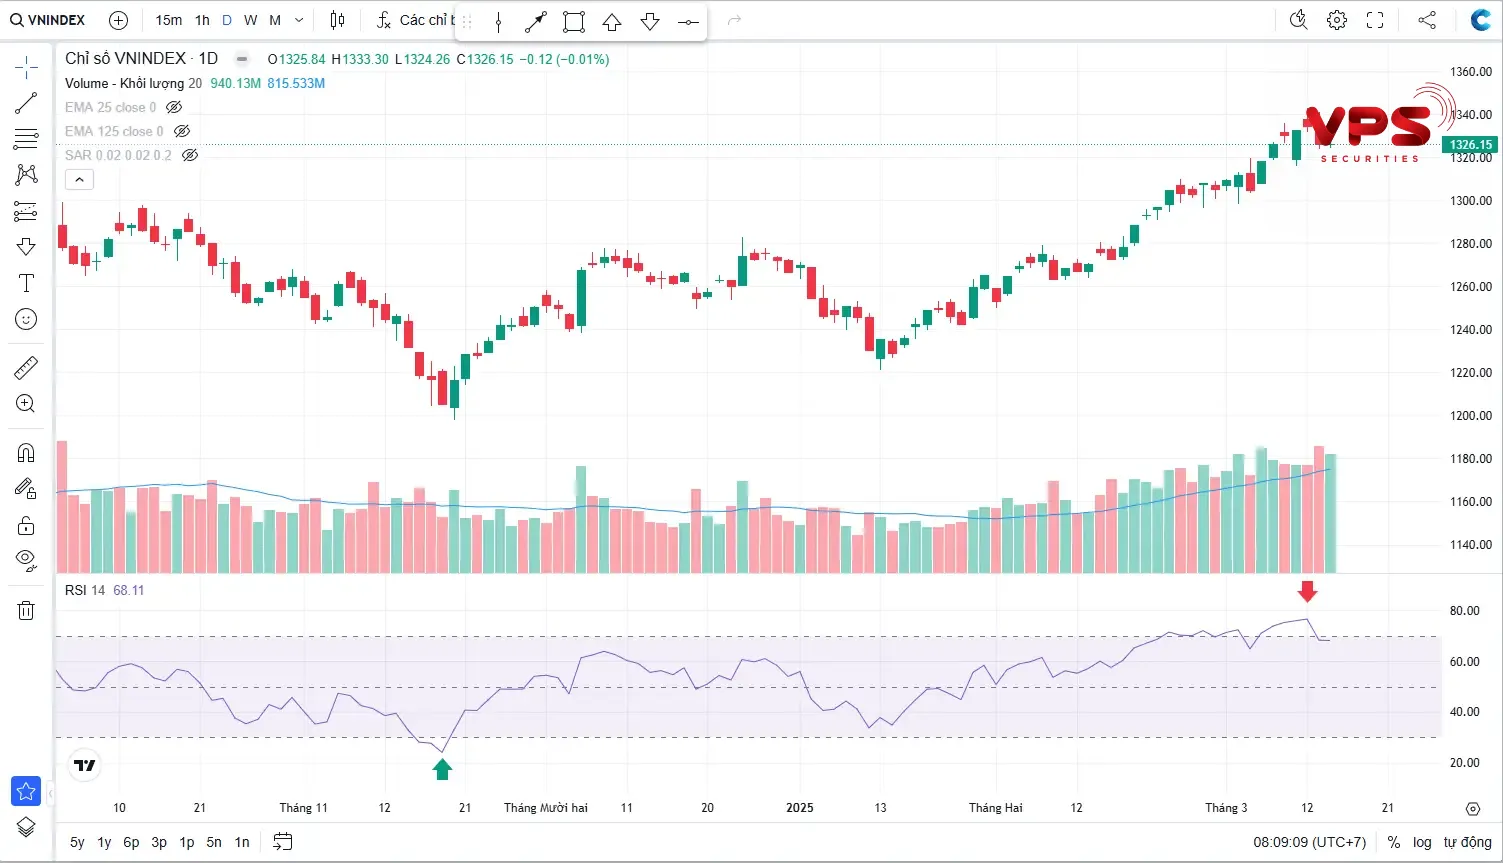Select the text annotation tool
Viewport: 1503px width, 863px height.
click(x=26, y=283)
